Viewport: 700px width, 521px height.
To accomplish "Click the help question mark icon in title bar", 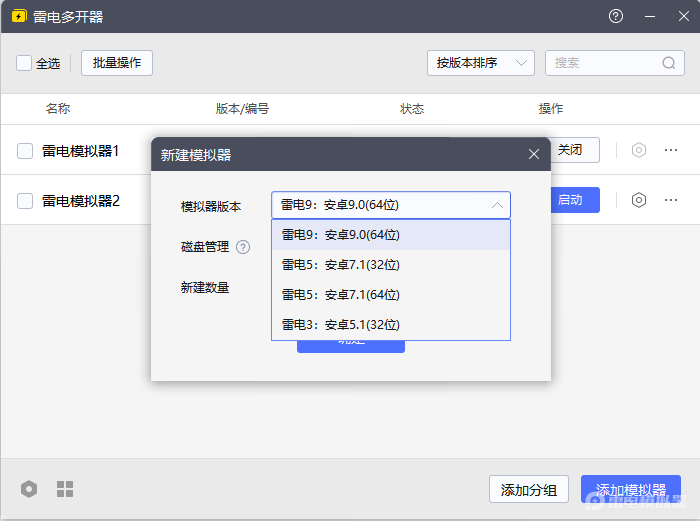I will click(x=616, y=16).
